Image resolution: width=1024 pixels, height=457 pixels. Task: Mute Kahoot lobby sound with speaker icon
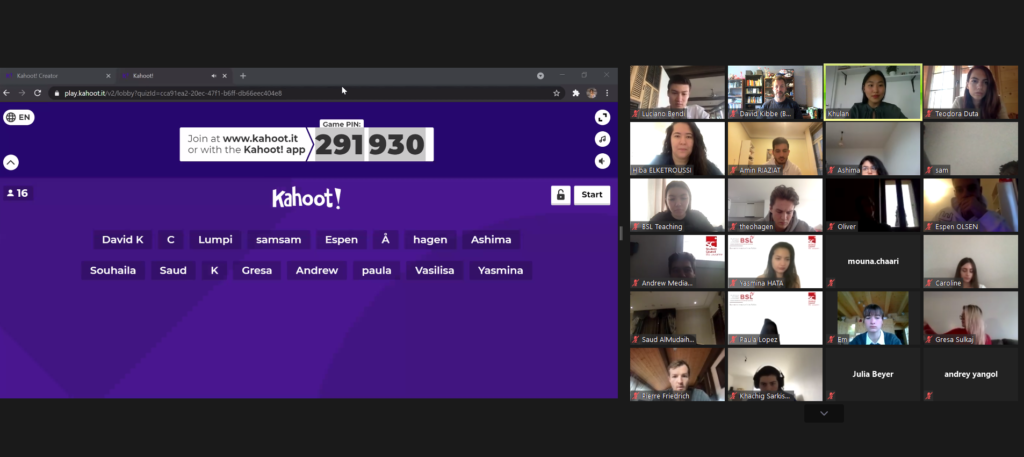tap(602, 161)
